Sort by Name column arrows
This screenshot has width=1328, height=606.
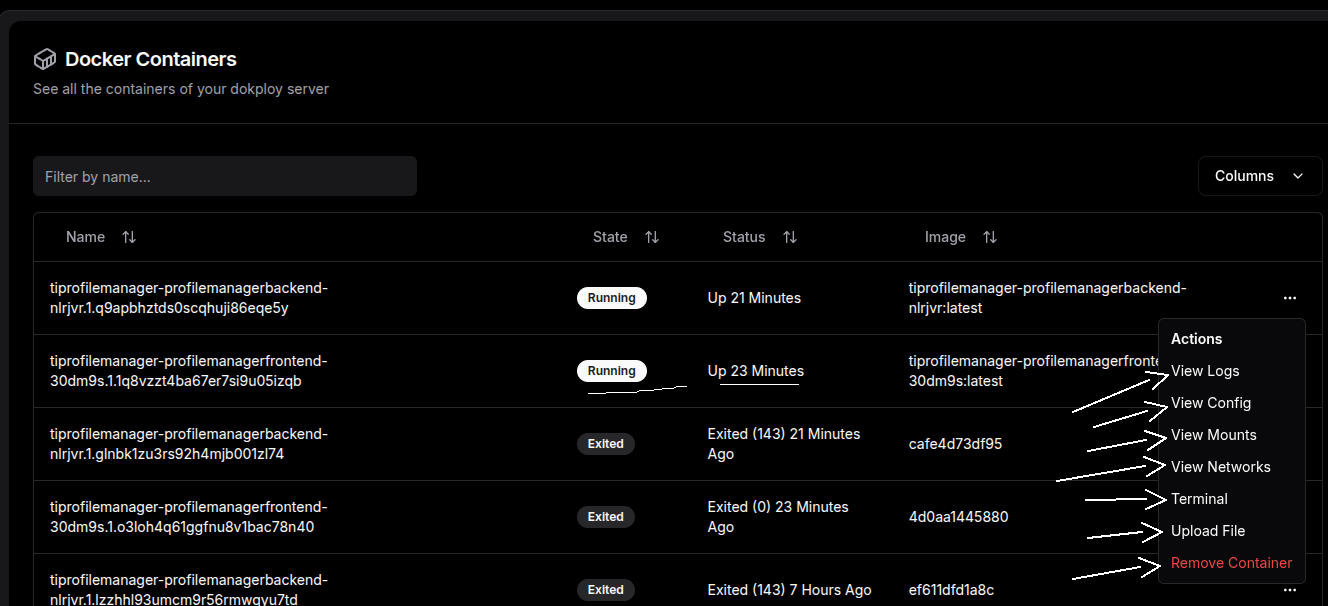[x=129, y=237]
